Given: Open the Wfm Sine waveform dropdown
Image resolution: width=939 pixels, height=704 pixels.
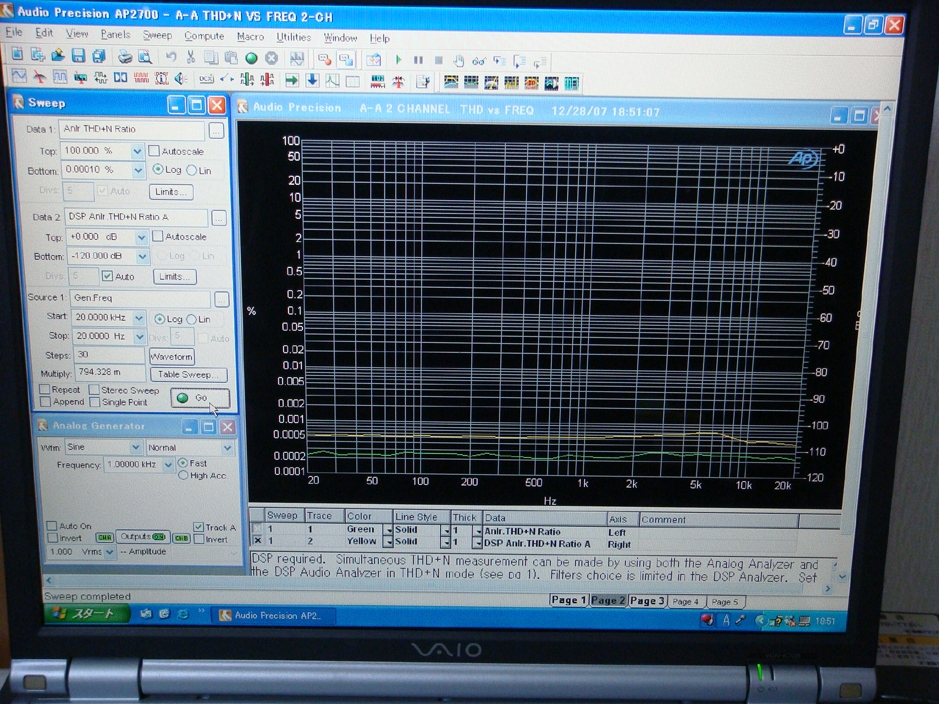Looking at the screenshot, I should click(136, 447).
